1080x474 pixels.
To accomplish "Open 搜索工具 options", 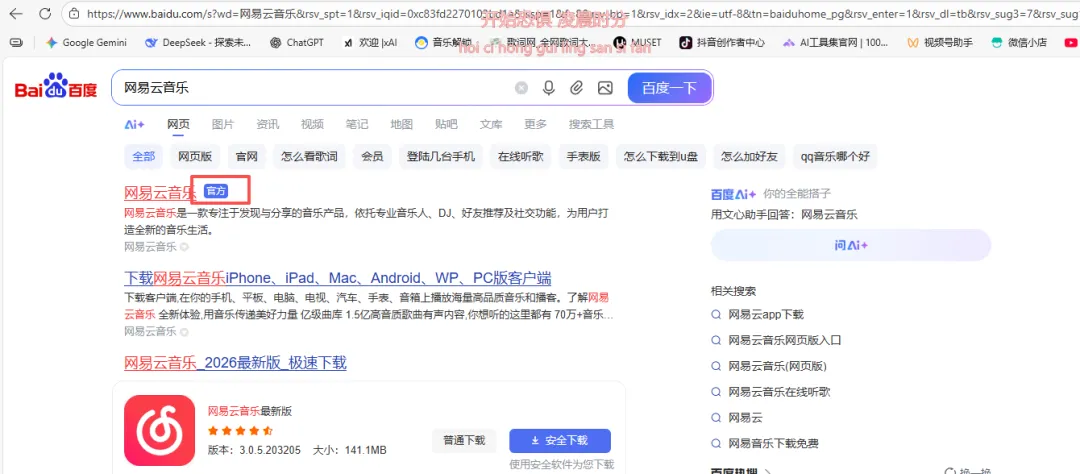I will [591, 125].
